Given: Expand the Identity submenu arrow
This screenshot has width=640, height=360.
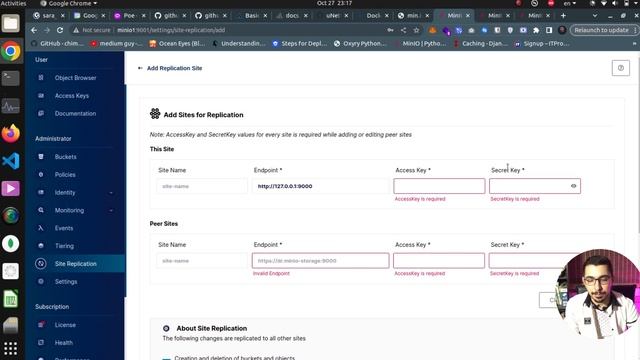Looking at the screenshot, I should pos(111,193).
